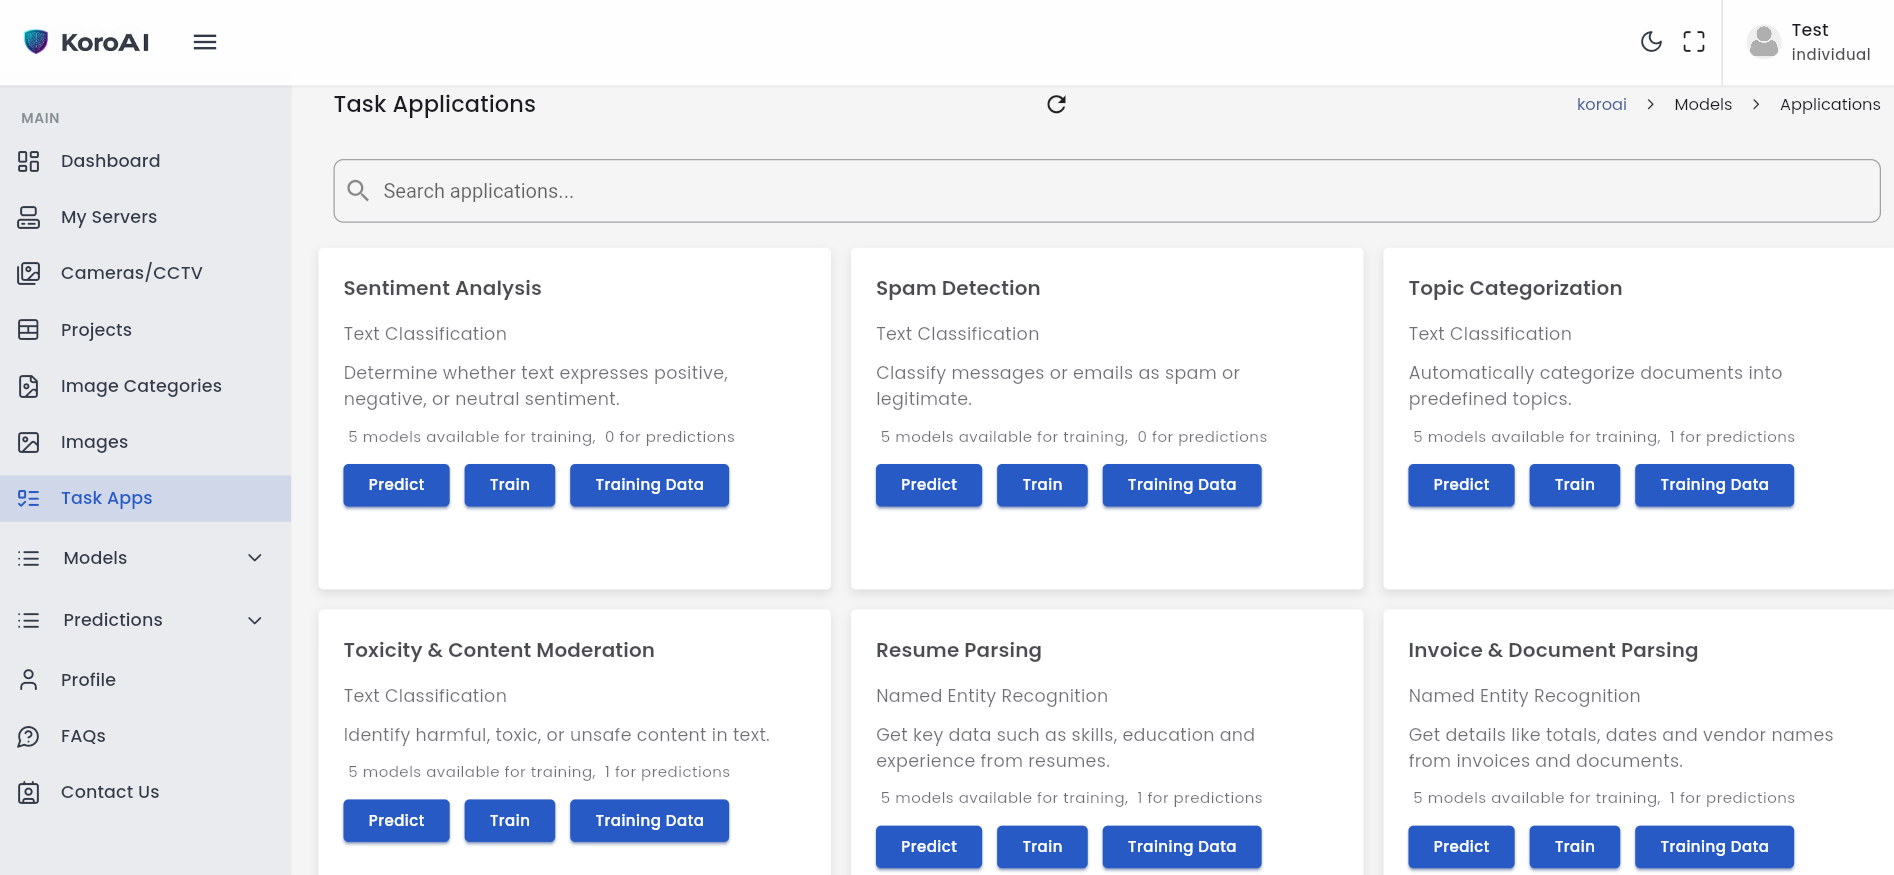Open the user profile avatar
Viewport: 1894px width, 875px height.
point(1763,42)
